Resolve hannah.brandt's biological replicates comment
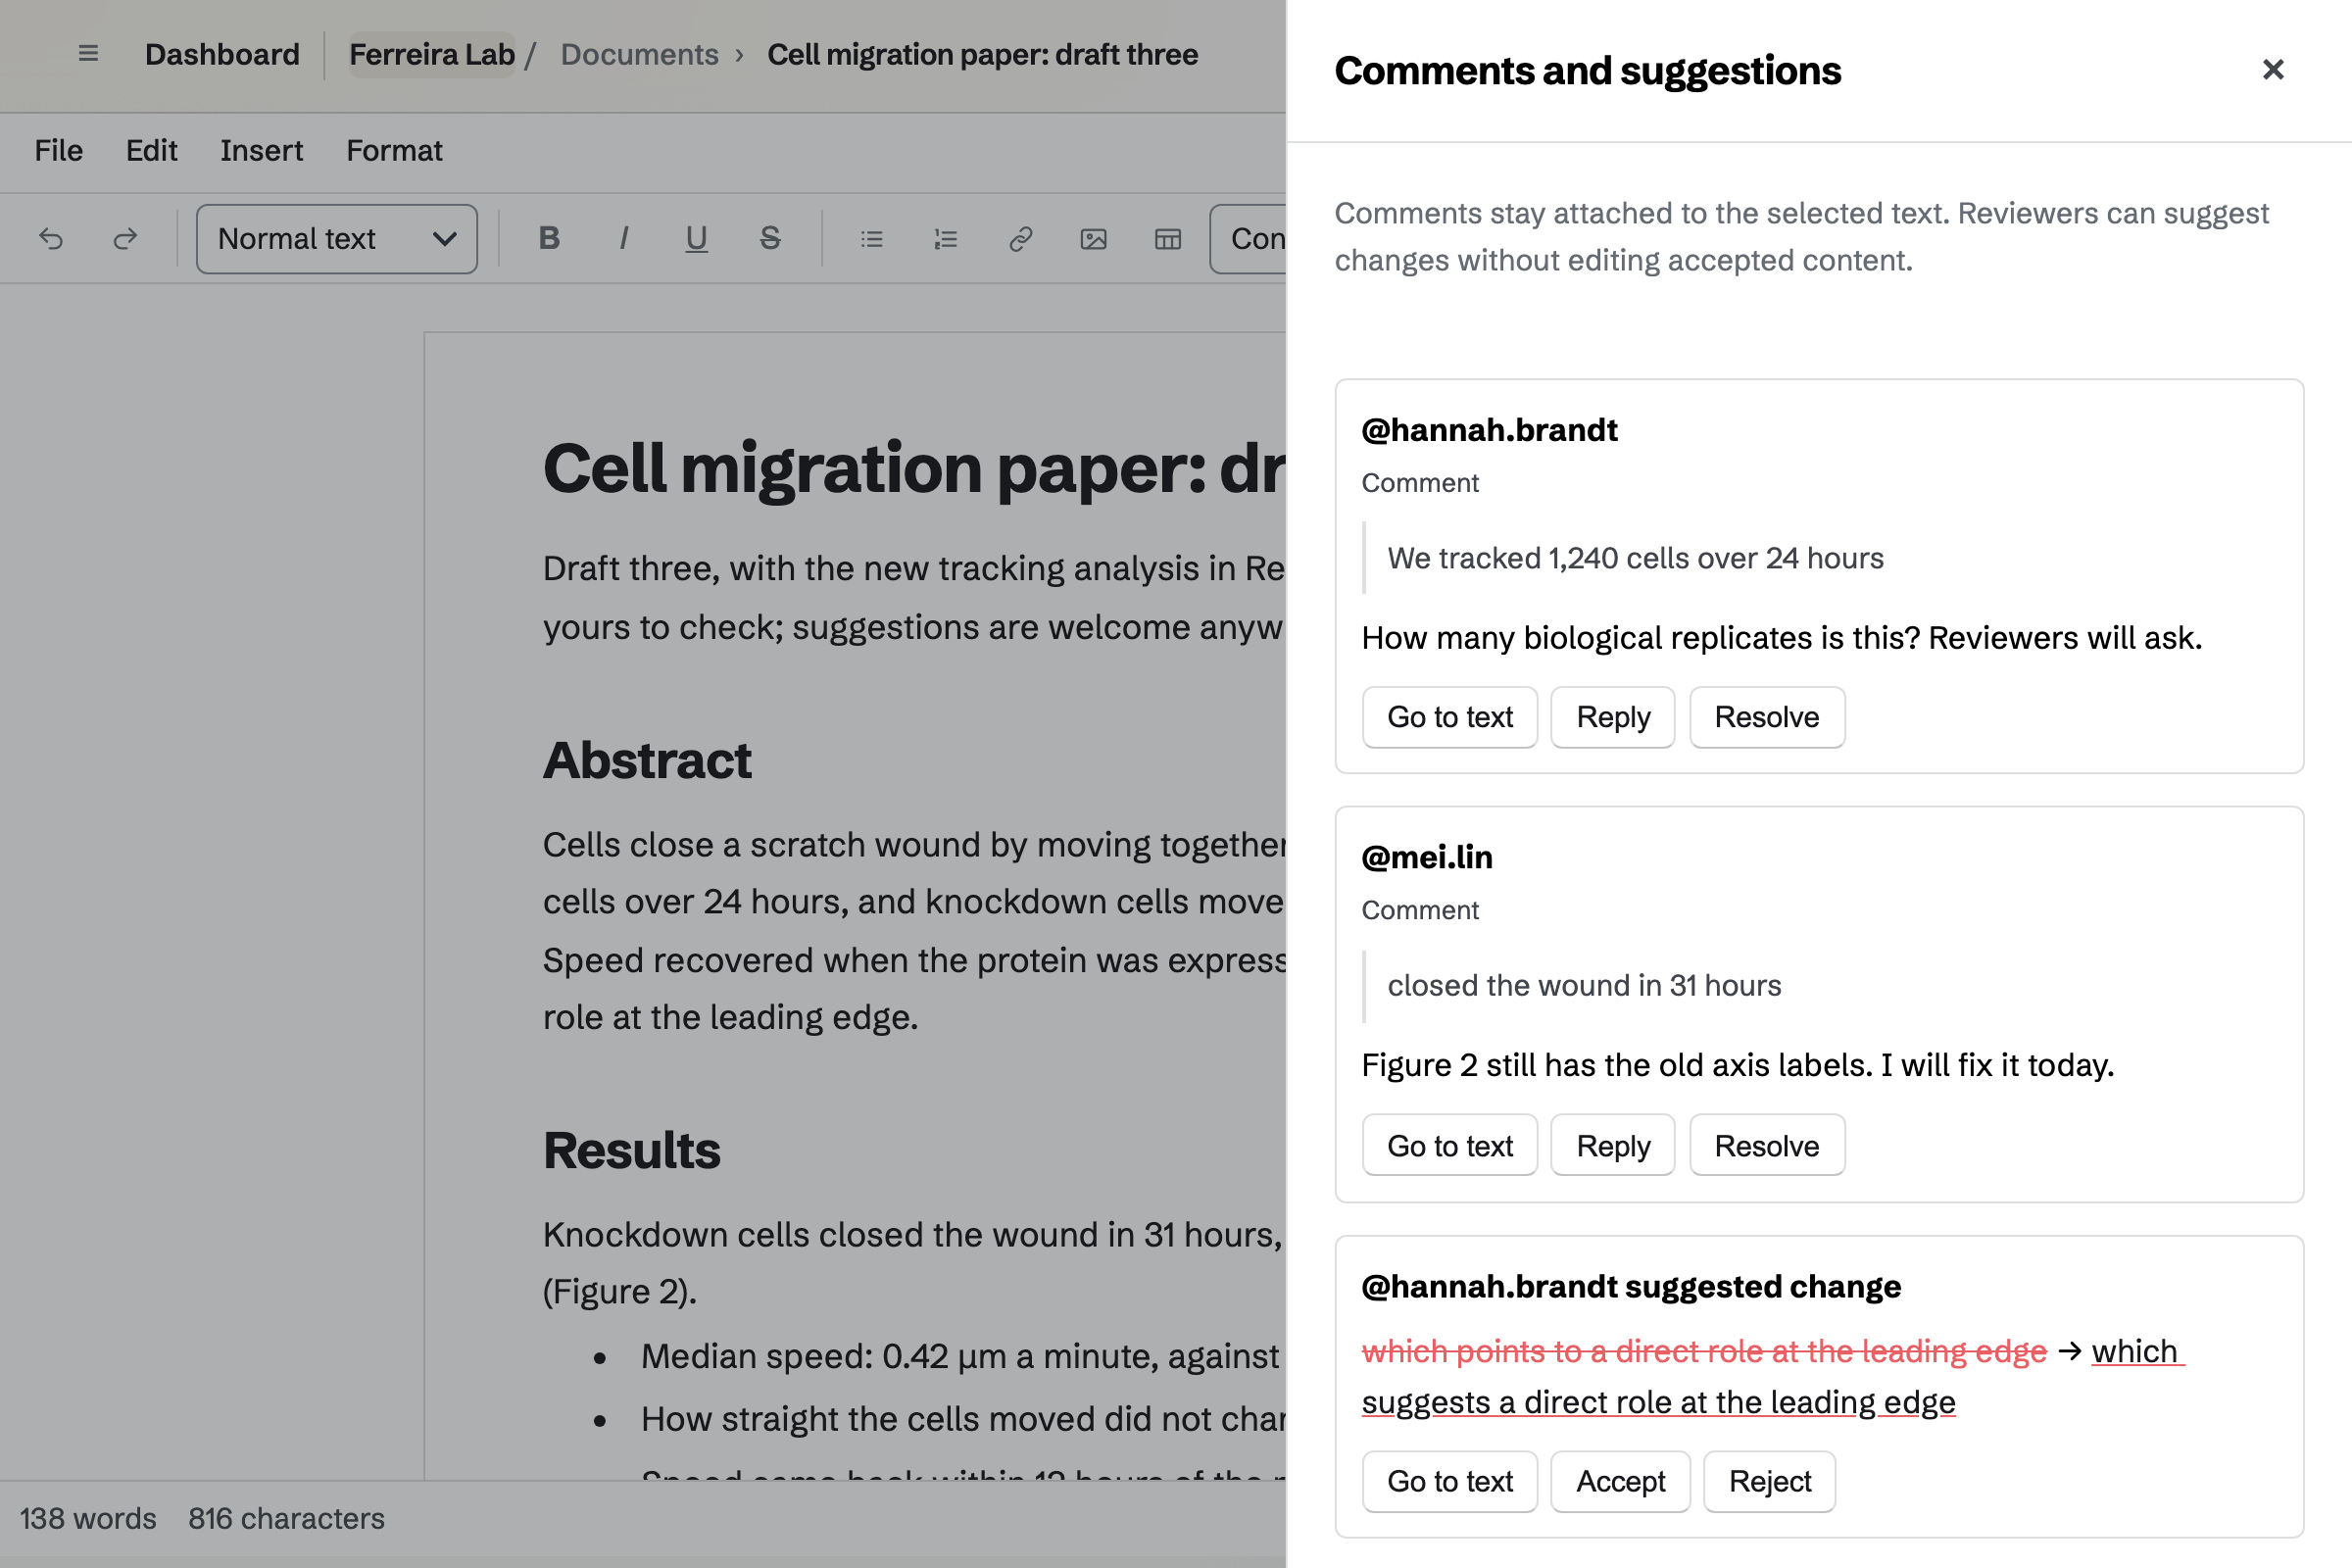 (x=1767, y=717)
